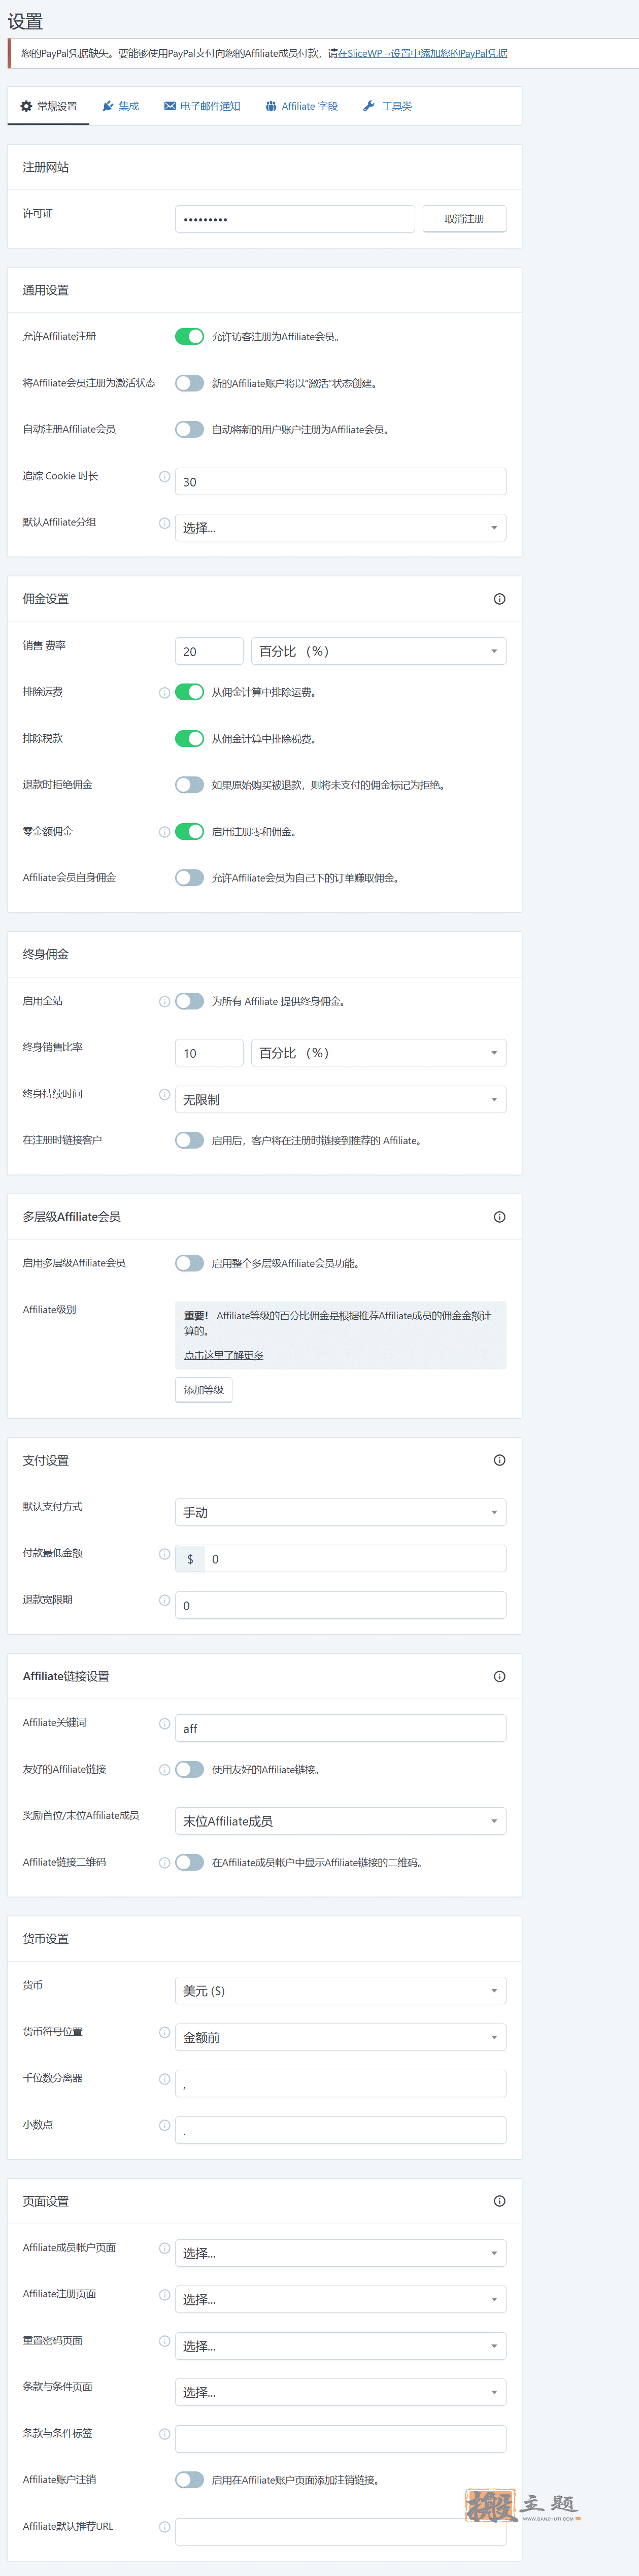Viewport: 639px width, 2576px height.
Task: Turn off 排除税款 toggle
Action: [189, 739]
